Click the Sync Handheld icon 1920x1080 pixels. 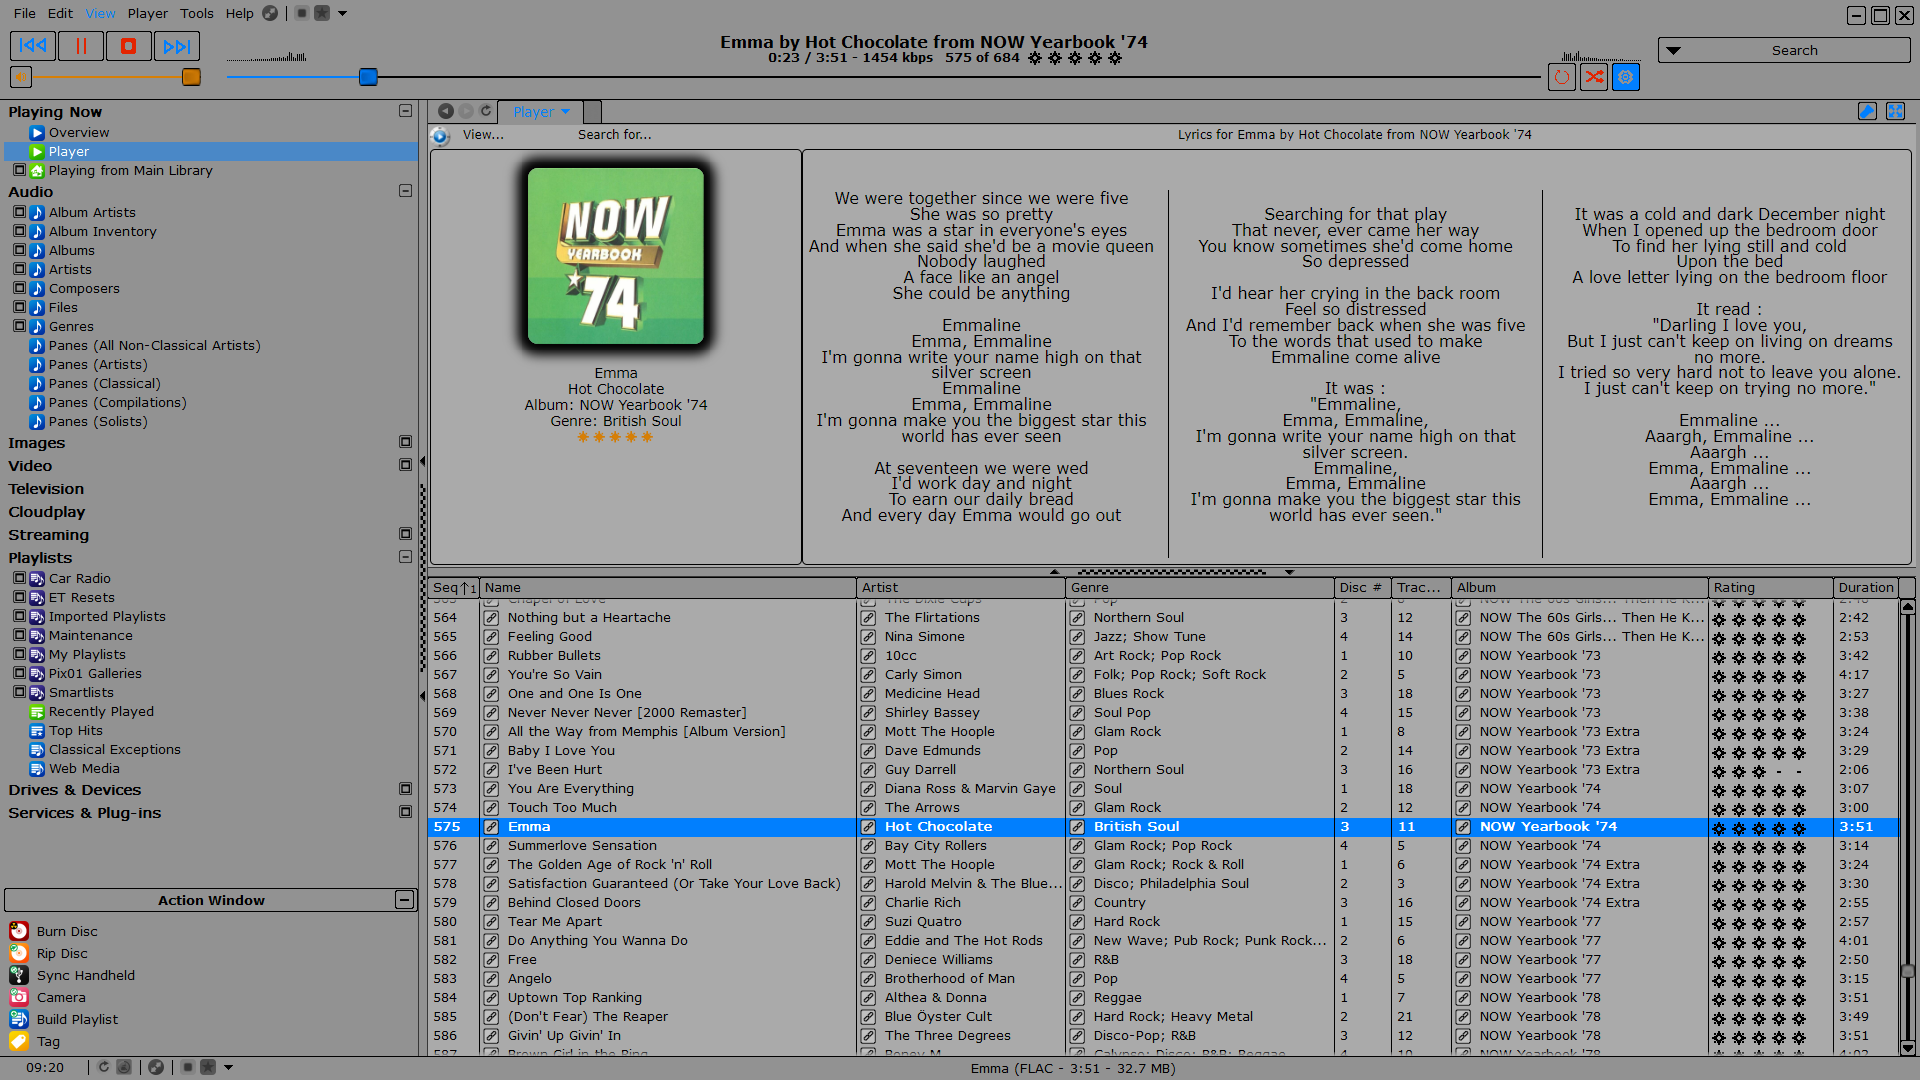pyautogui.click(x=18, y=975)
